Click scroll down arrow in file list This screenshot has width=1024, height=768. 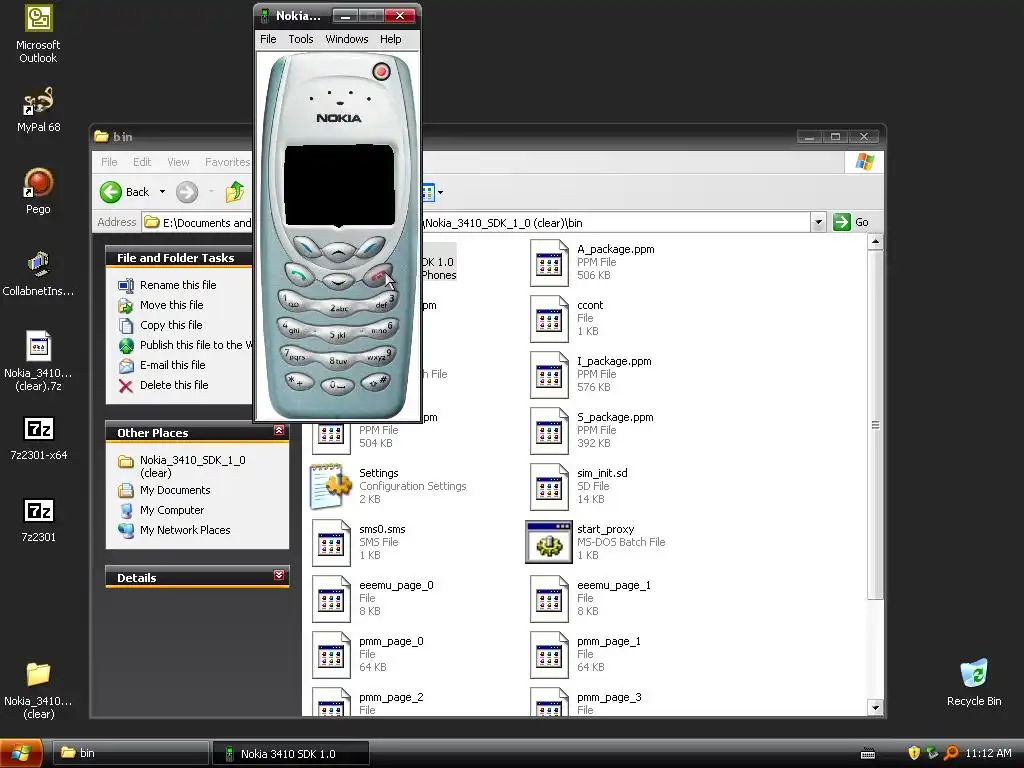click(x=875, y=707)
